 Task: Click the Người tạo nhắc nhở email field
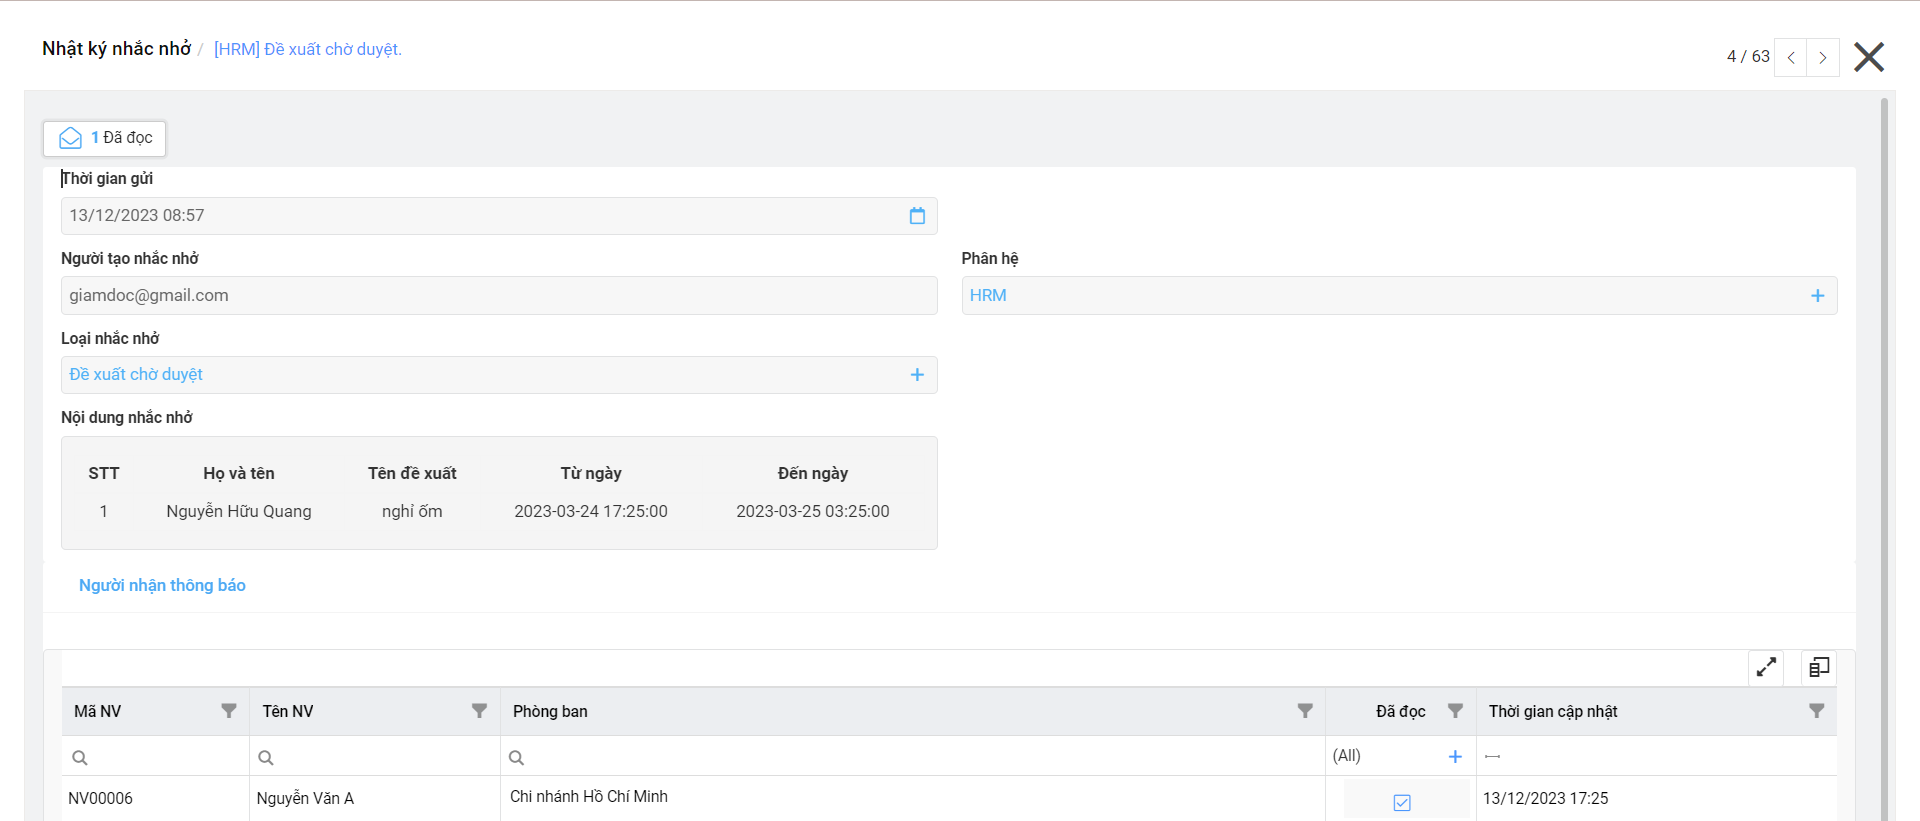tap(499, 296)
